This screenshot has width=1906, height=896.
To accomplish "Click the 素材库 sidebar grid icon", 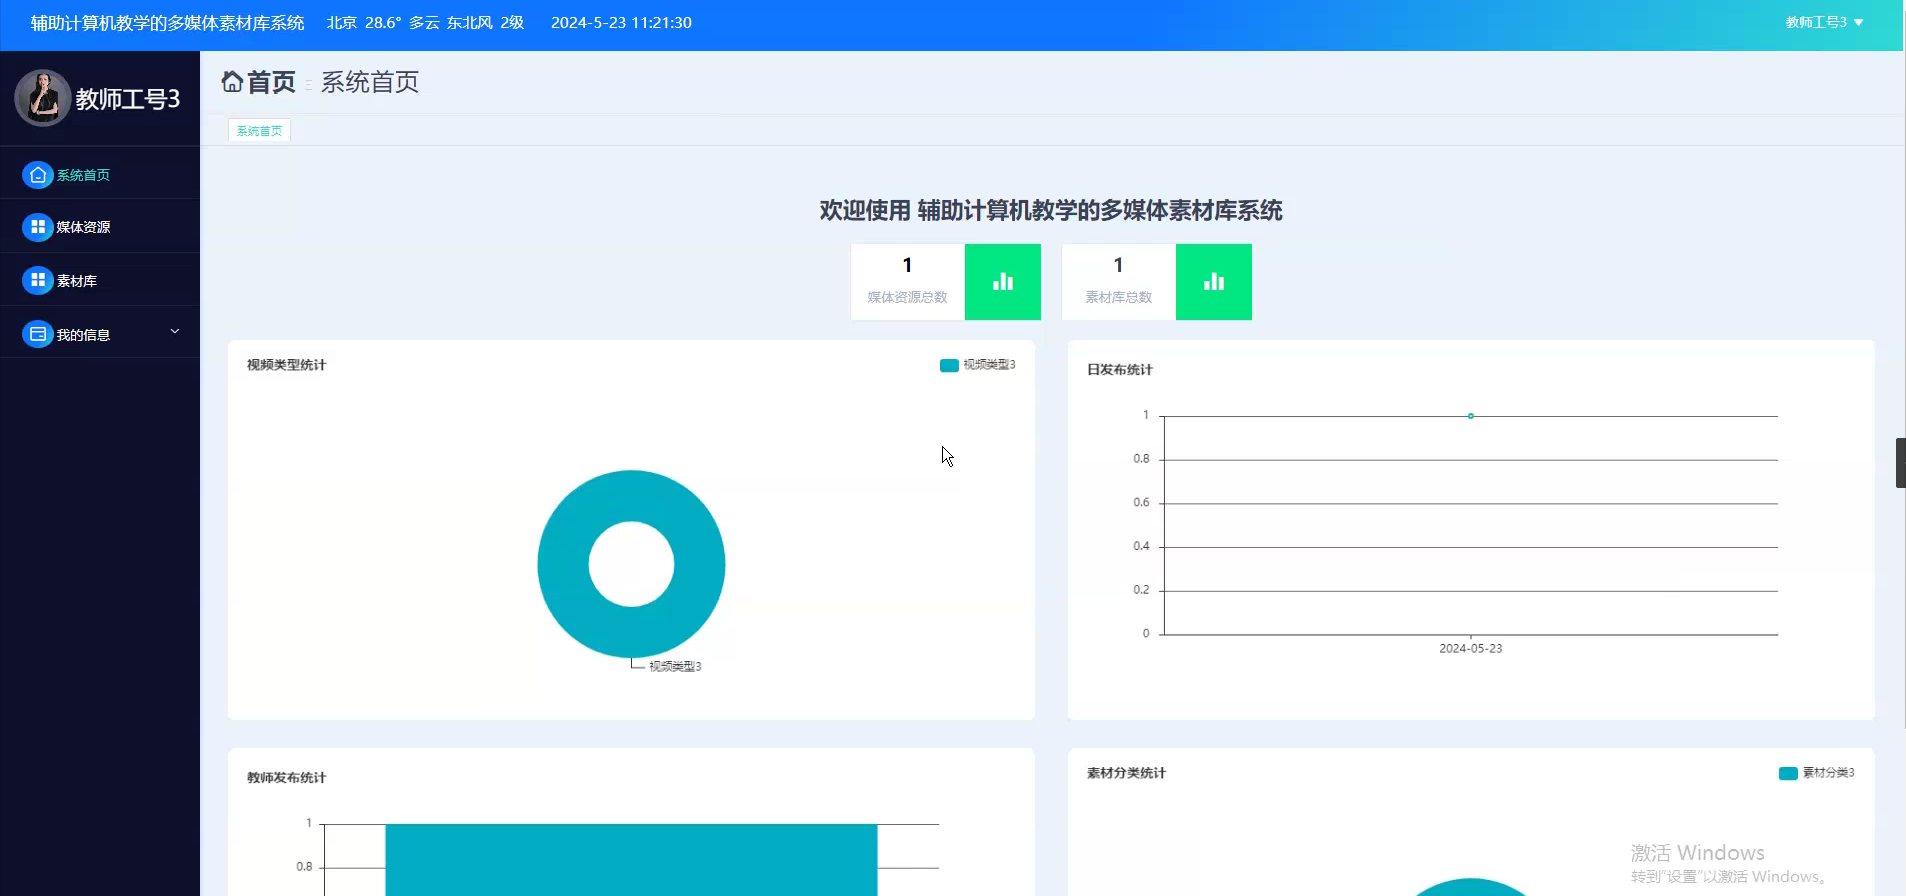I will [x=37, y=280].
